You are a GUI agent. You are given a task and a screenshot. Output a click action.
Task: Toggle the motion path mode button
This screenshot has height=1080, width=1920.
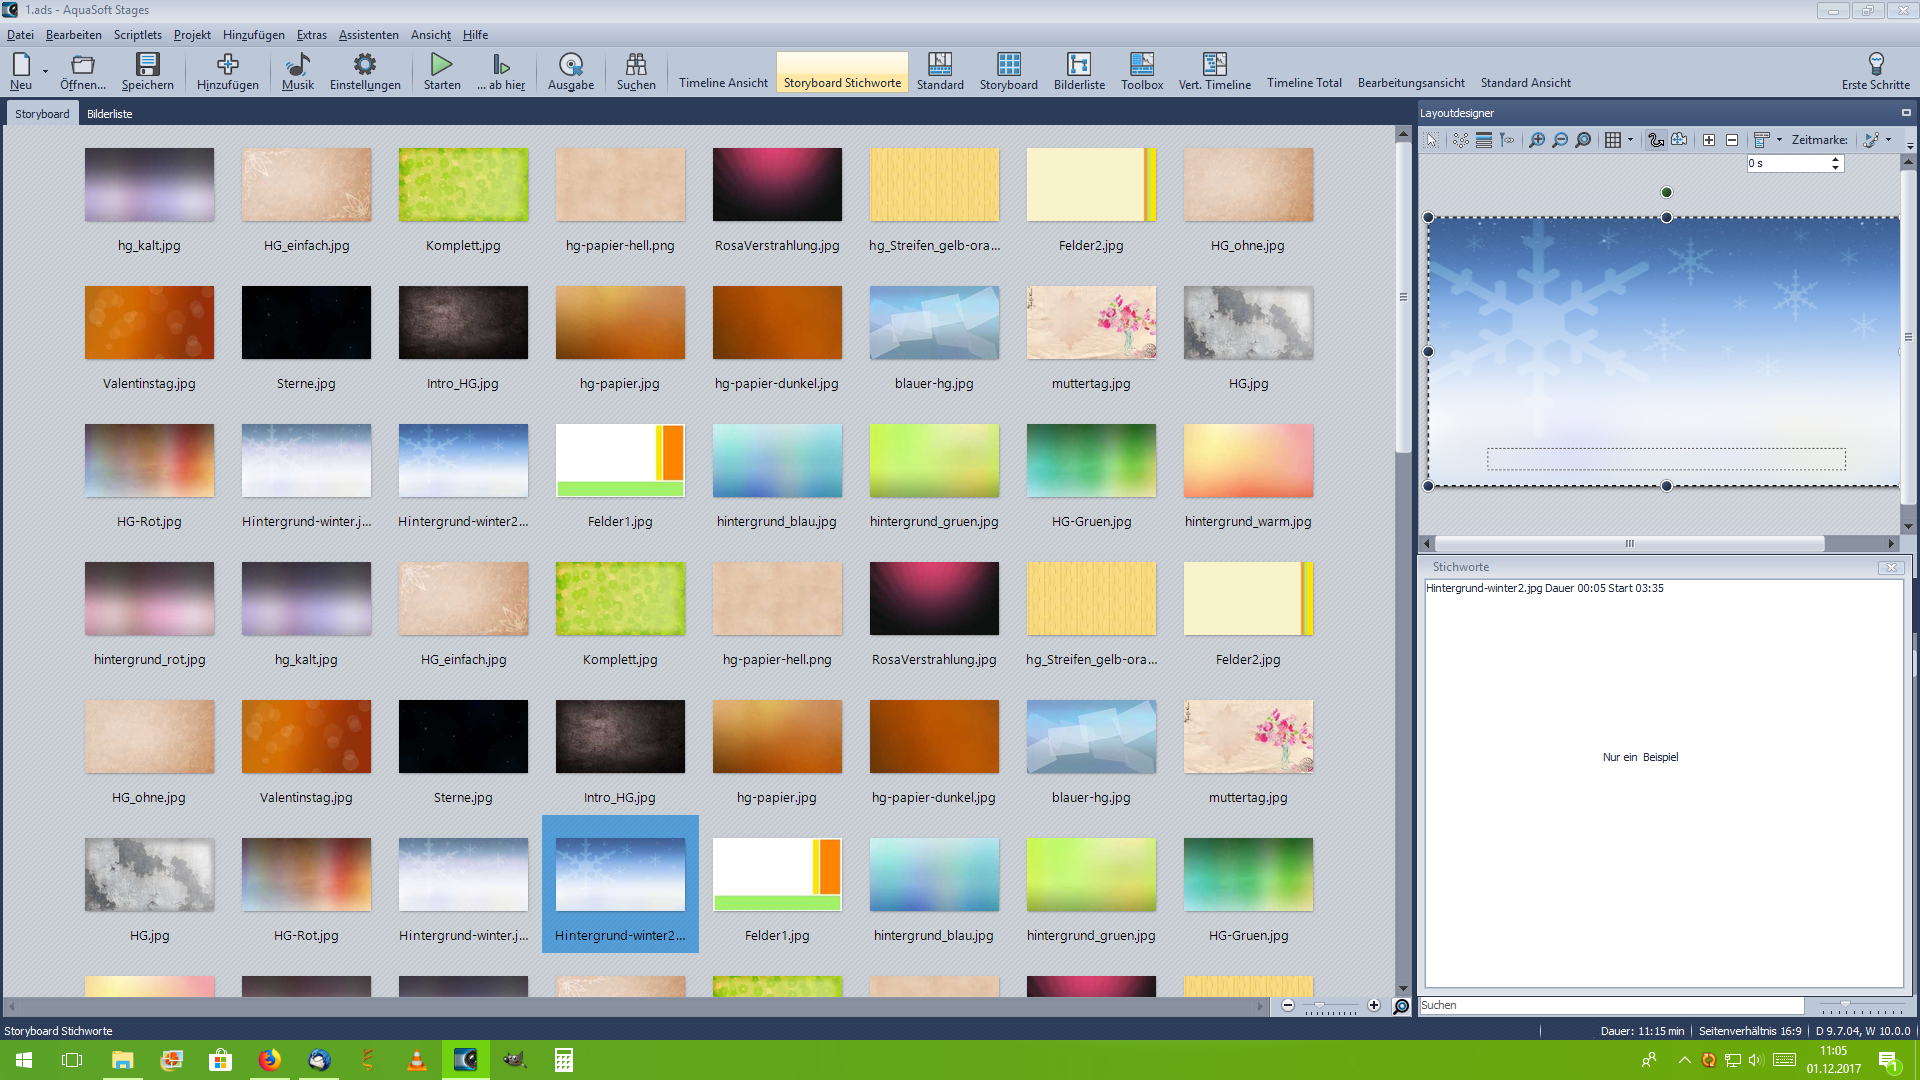[x=1656, y=140]
